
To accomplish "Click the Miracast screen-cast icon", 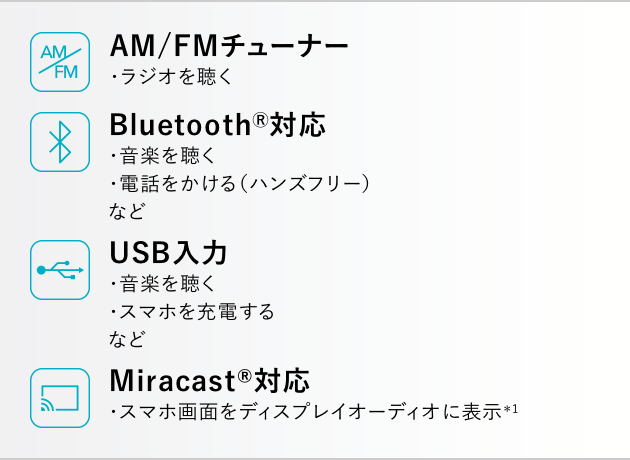I will pyautogui.click(x=60, y=398).
